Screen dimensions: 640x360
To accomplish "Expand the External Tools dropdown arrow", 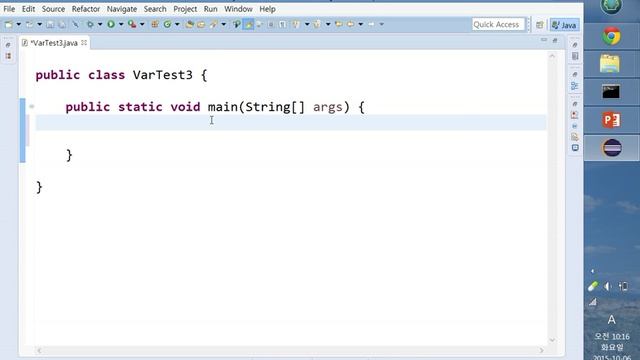I will click(x=142, y=24).
